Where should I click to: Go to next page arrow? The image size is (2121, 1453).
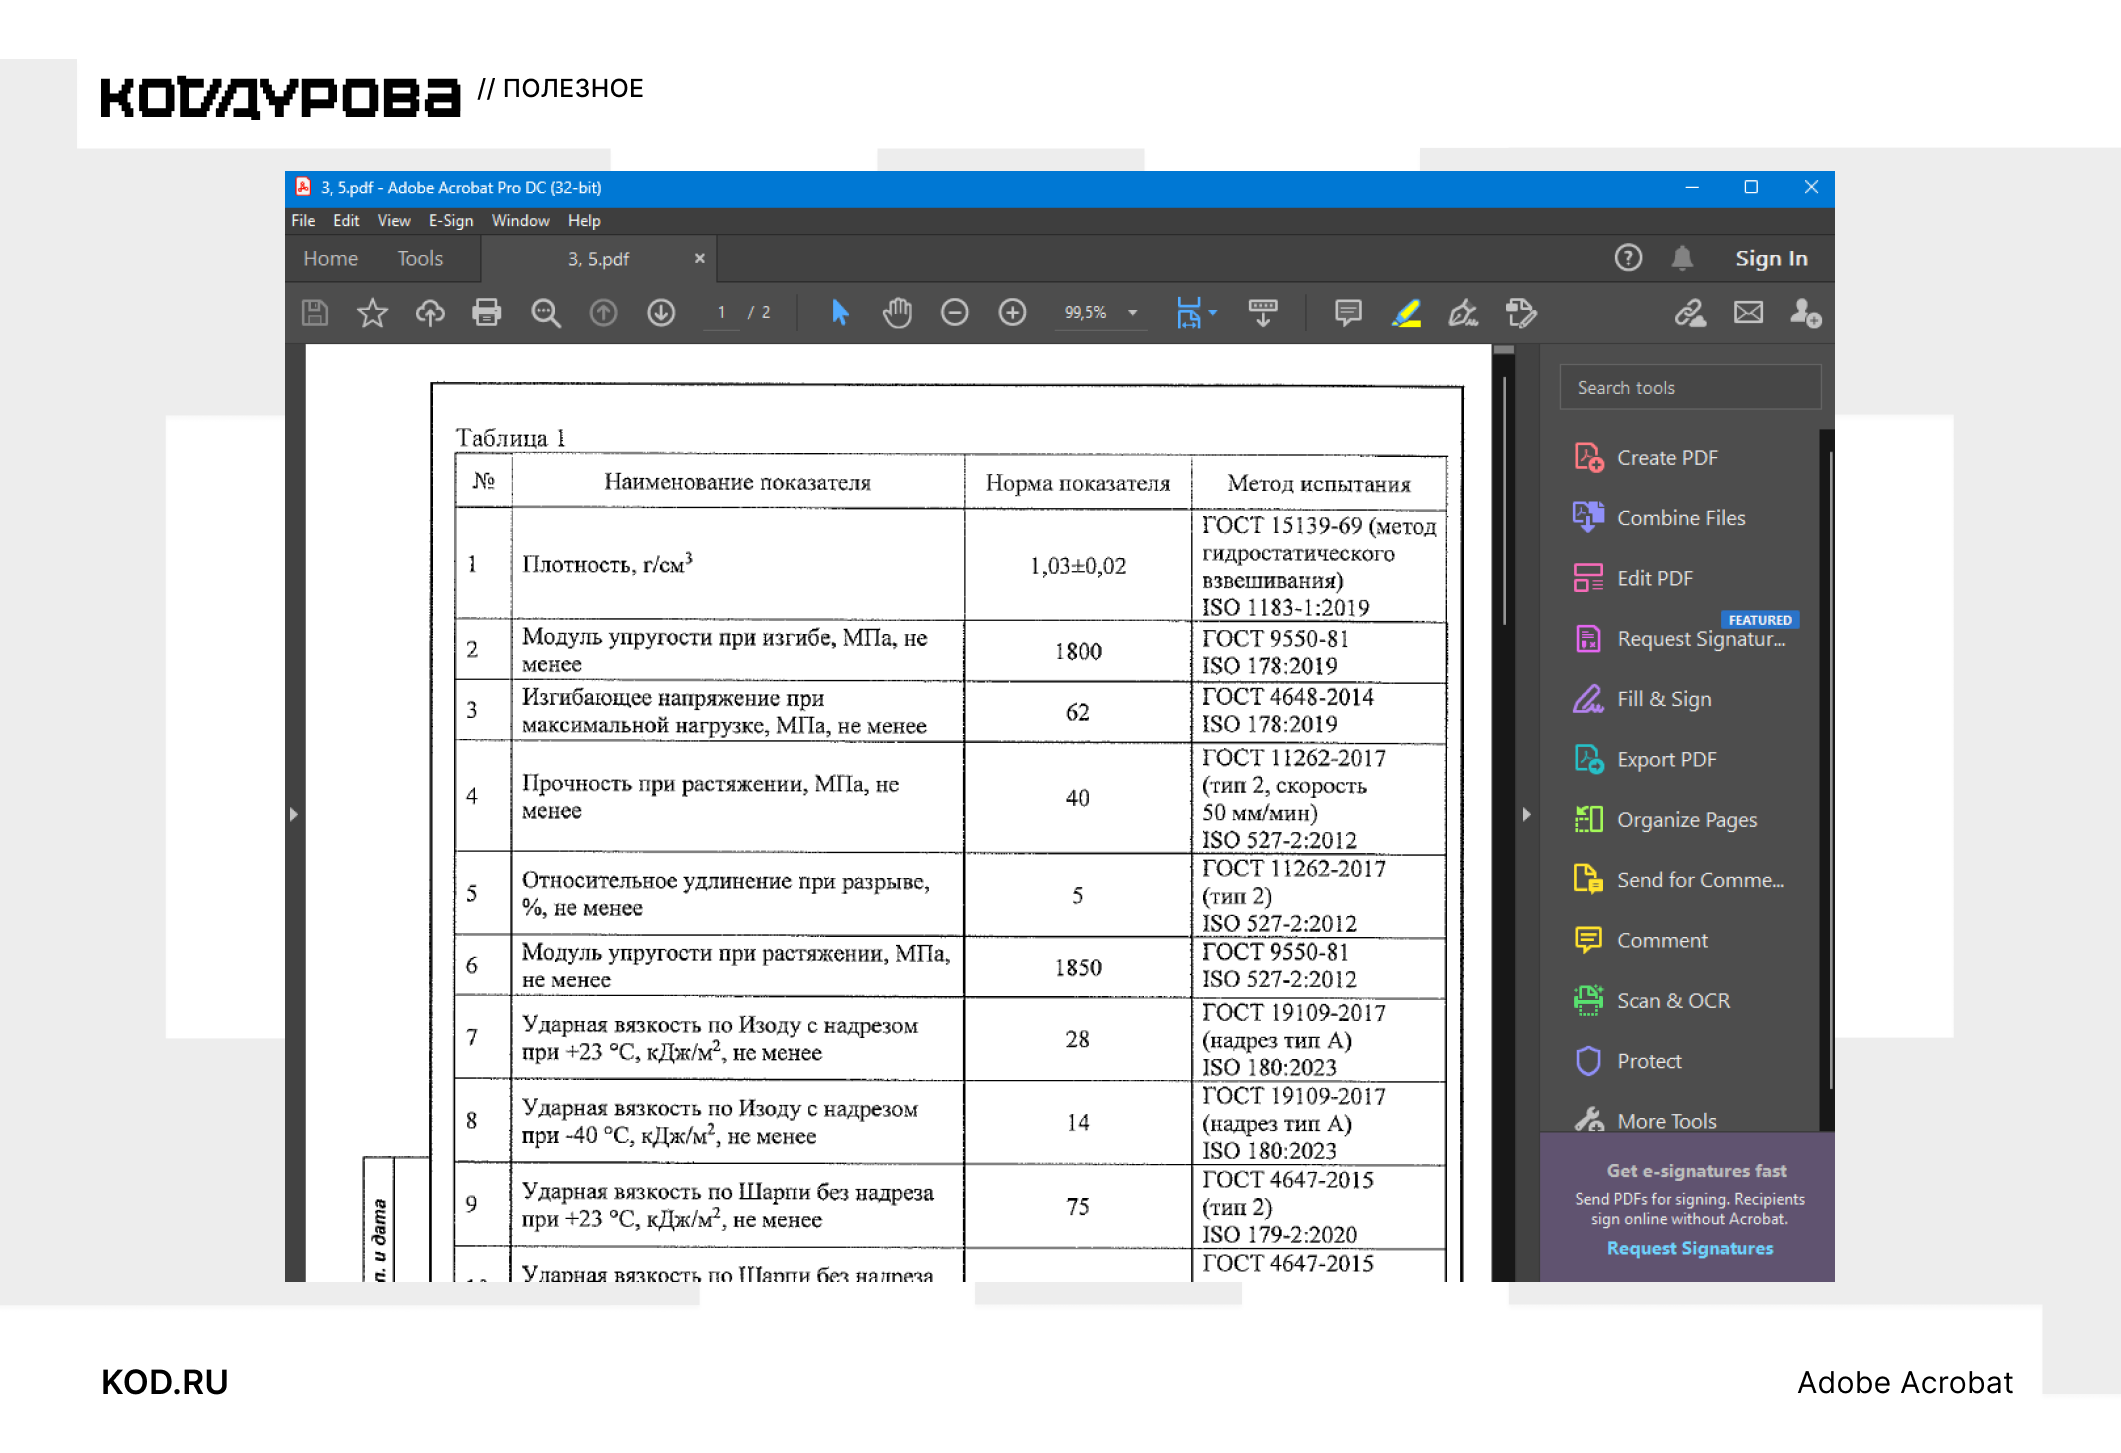click(x=661, y=313)
